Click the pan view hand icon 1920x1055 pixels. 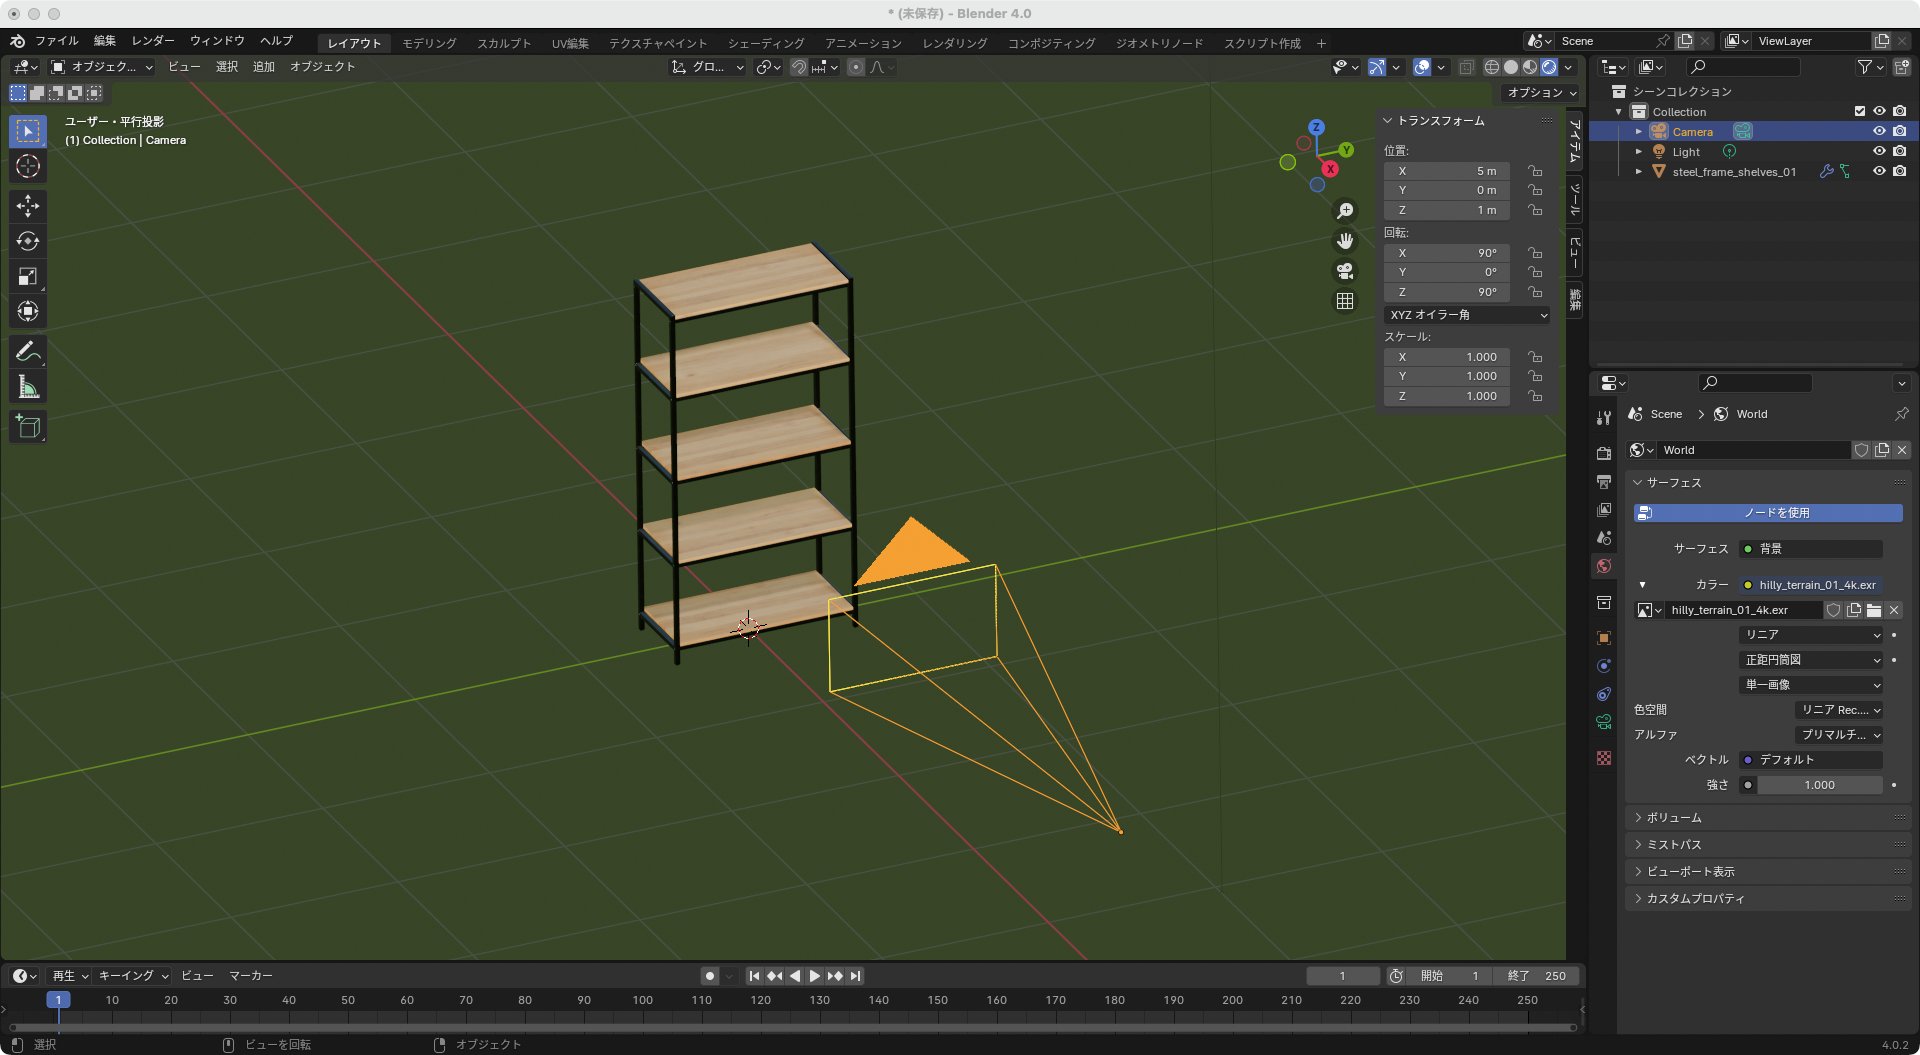tap(1345, 241)
